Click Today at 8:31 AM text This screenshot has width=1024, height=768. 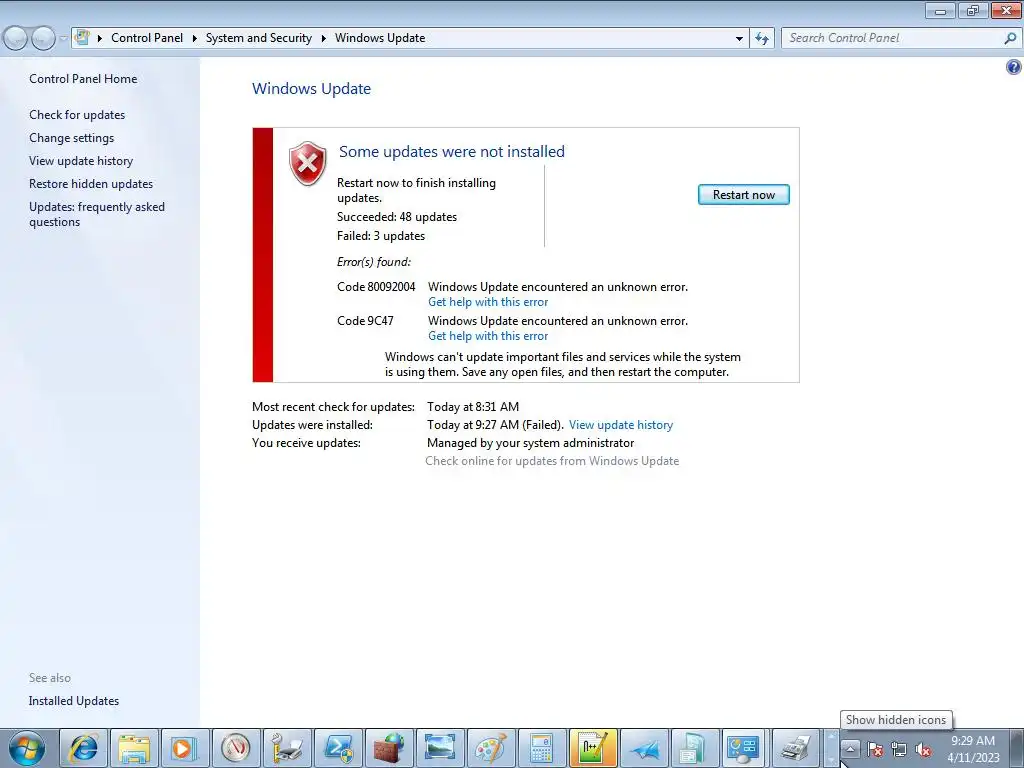[473, 407]
